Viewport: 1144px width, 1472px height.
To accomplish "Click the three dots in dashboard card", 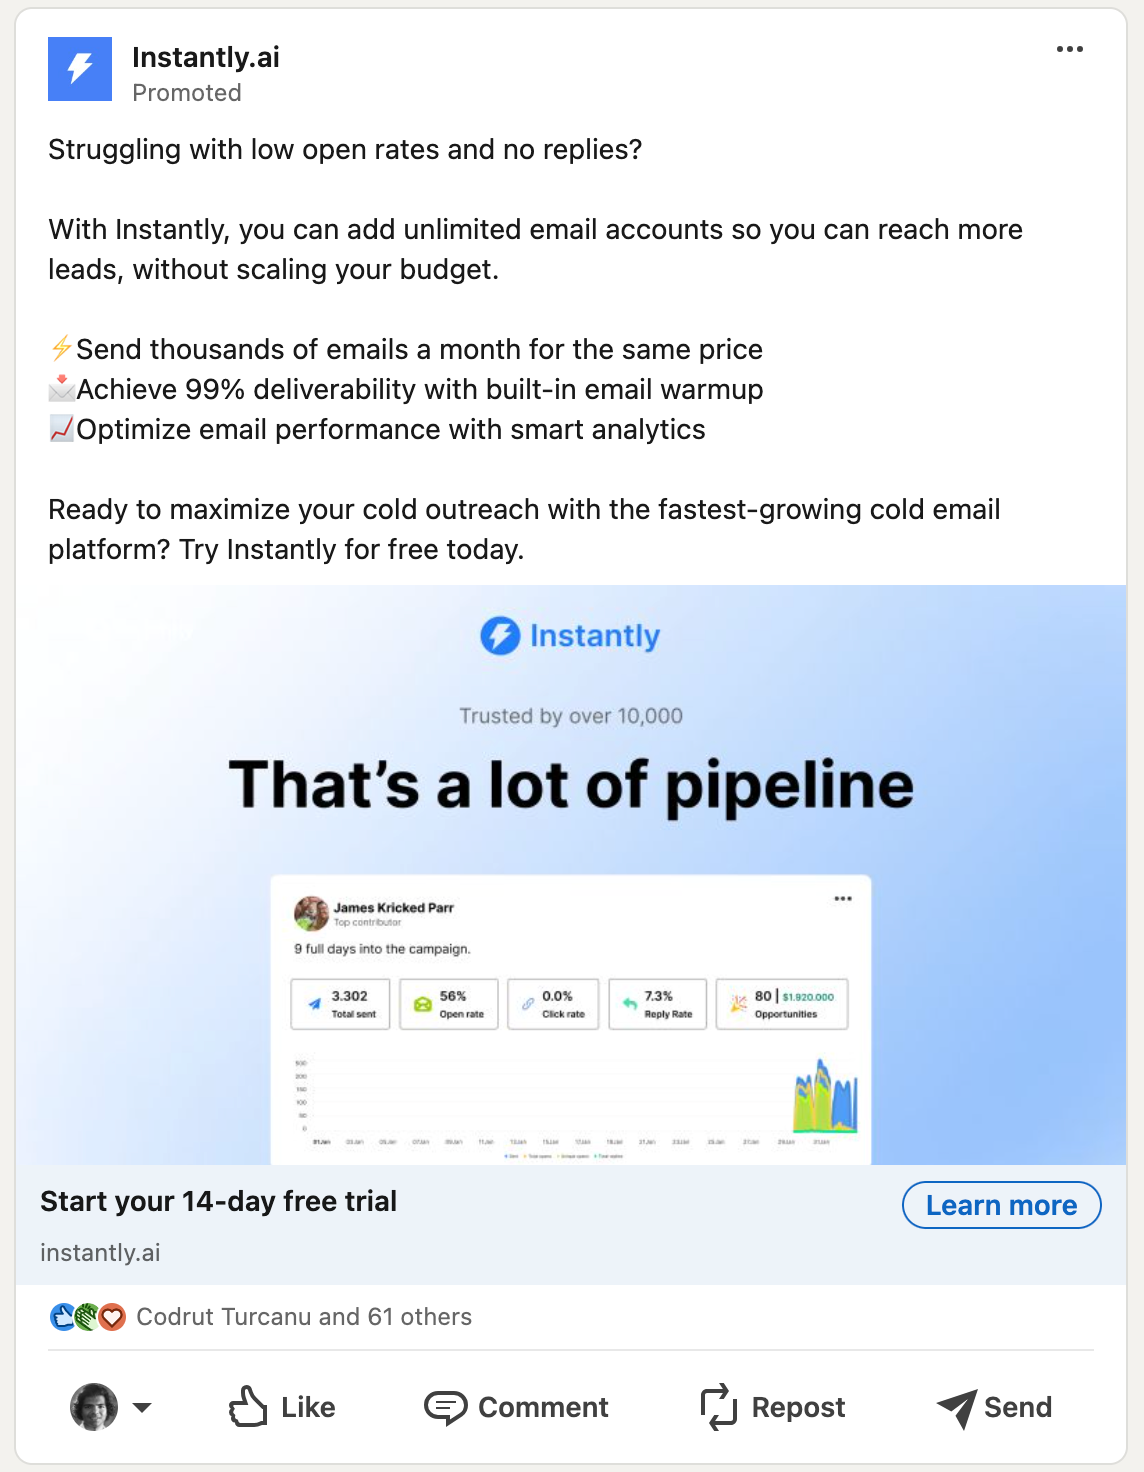I will (x=843, y=898).
